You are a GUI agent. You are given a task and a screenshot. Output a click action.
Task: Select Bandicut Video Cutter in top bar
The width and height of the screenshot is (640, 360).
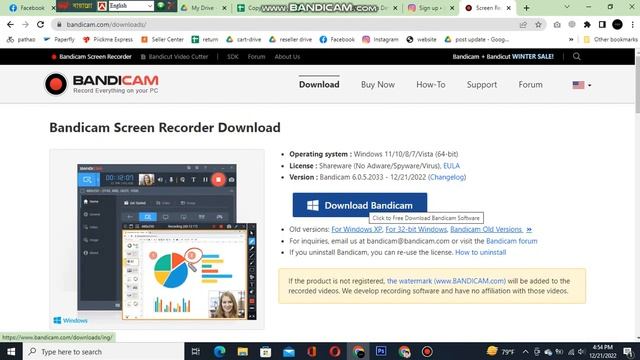[x=174, y=56]
